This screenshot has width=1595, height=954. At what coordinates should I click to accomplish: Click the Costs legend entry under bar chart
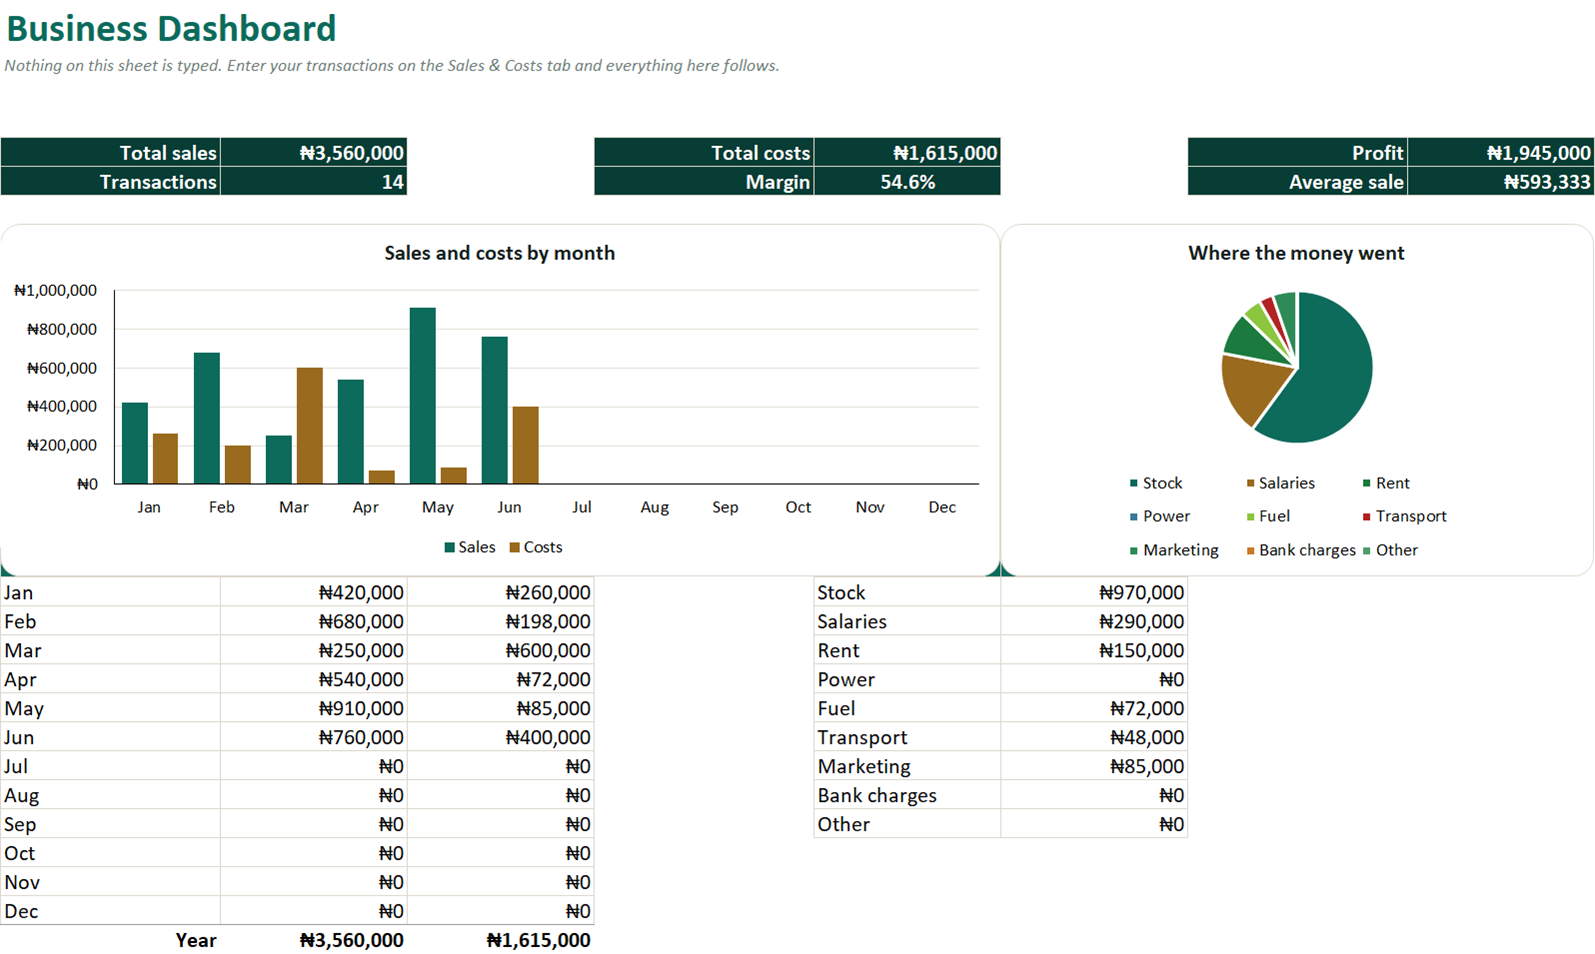coord(536,547)
